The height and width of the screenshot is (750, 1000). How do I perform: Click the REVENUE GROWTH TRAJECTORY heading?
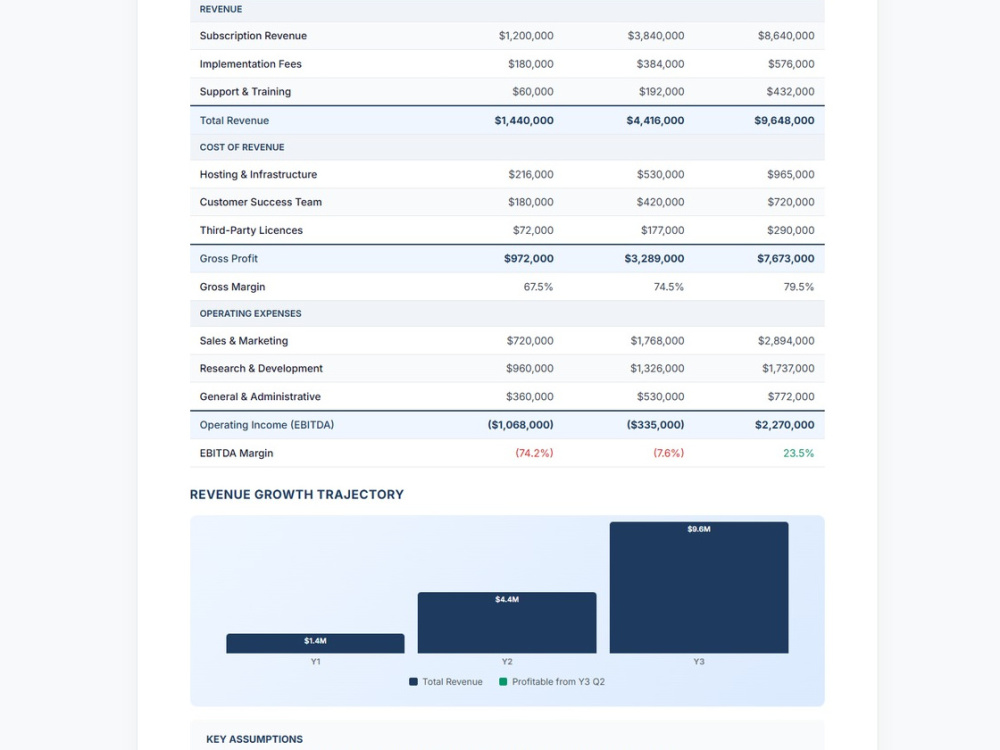(x=297, y=494)
